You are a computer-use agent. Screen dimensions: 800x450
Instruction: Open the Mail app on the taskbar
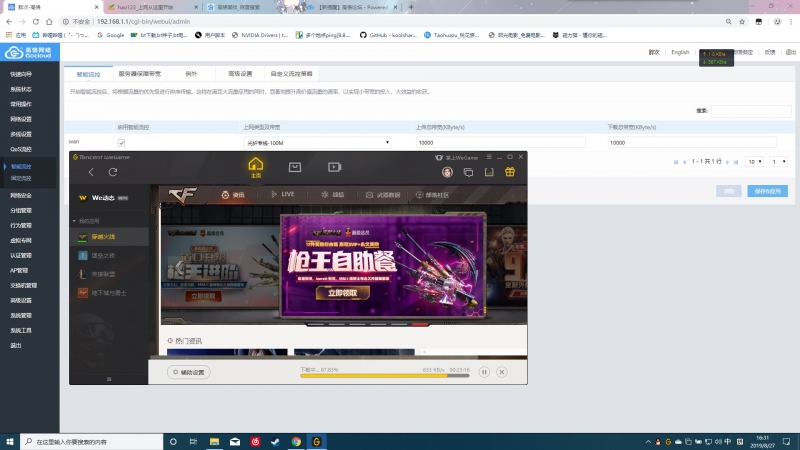(235, 441)
